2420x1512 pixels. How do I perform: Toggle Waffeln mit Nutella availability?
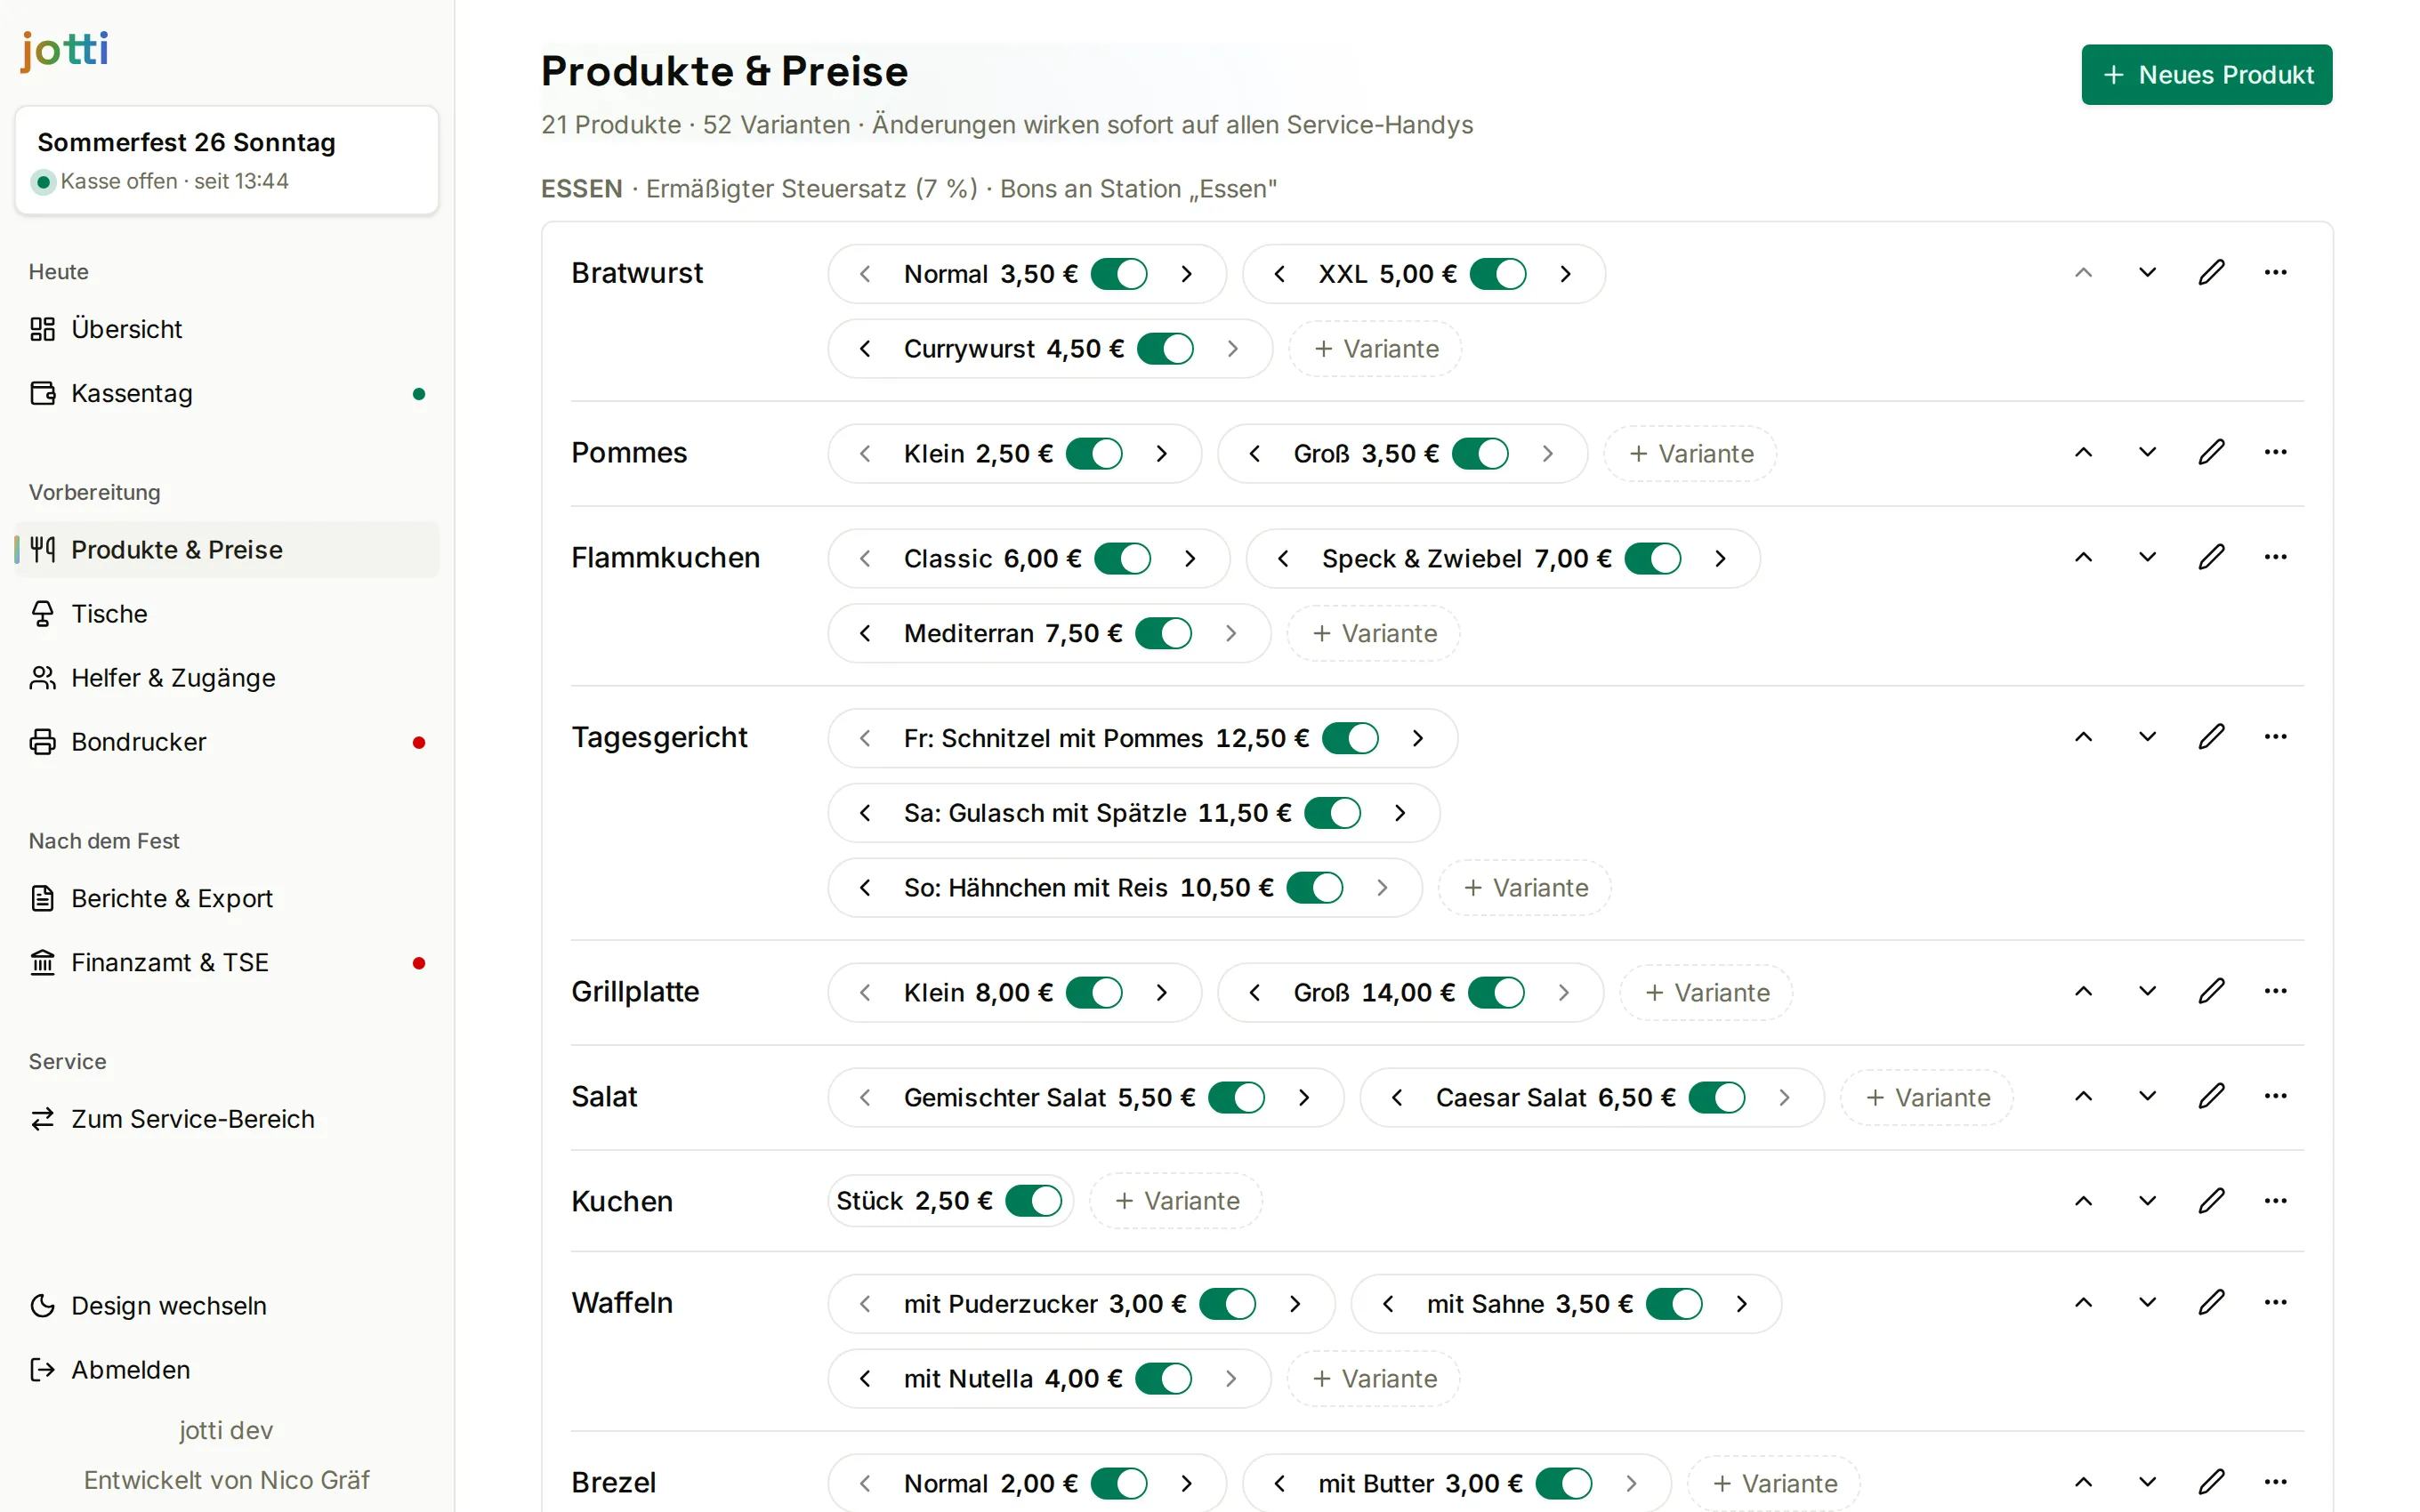coord(1163,1379)
